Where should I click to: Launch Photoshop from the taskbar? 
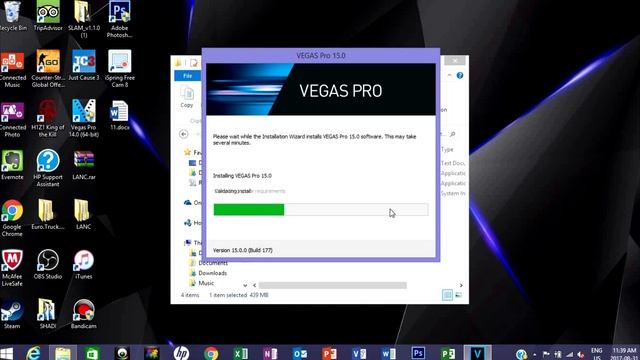[x=418, y=353]
